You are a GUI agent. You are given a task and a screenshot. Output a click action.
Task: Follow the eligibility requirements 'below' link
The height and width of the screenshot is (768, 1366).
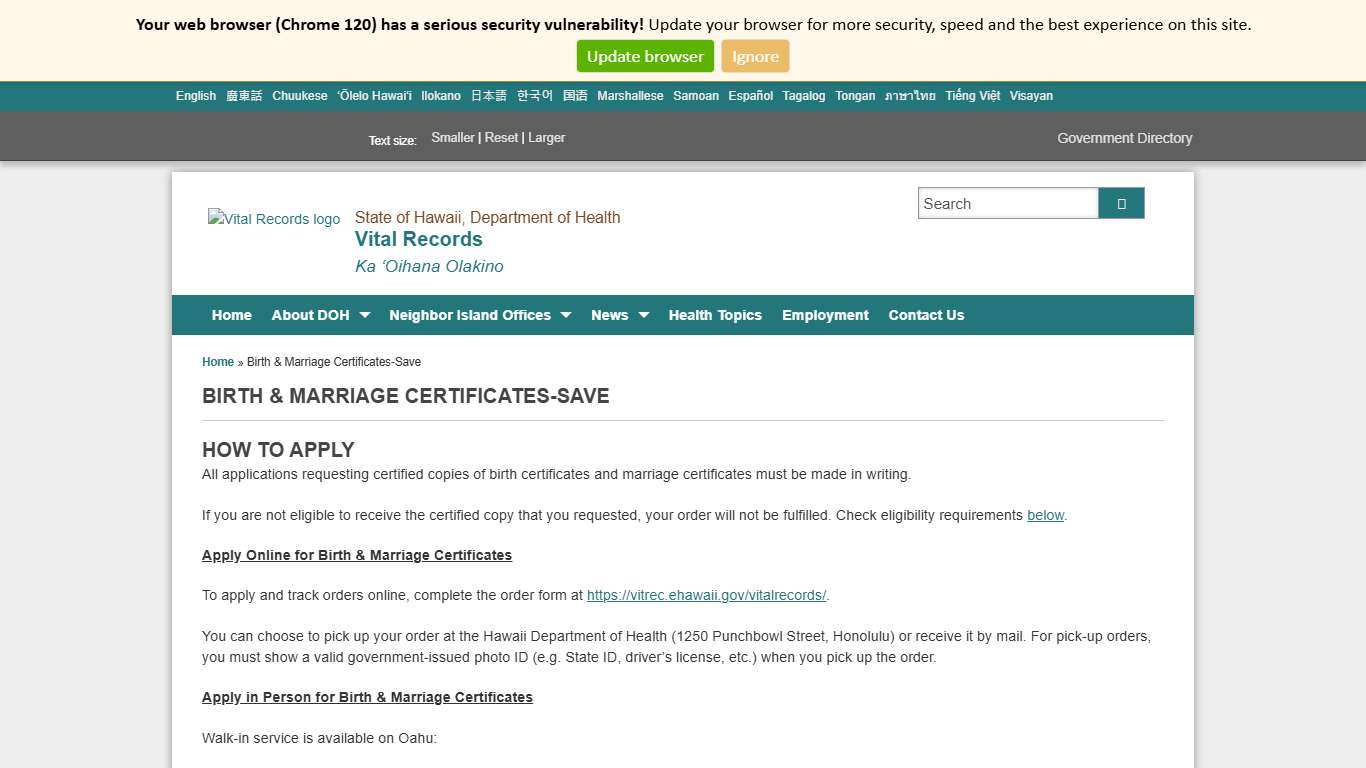click(x=1045, y=515)
